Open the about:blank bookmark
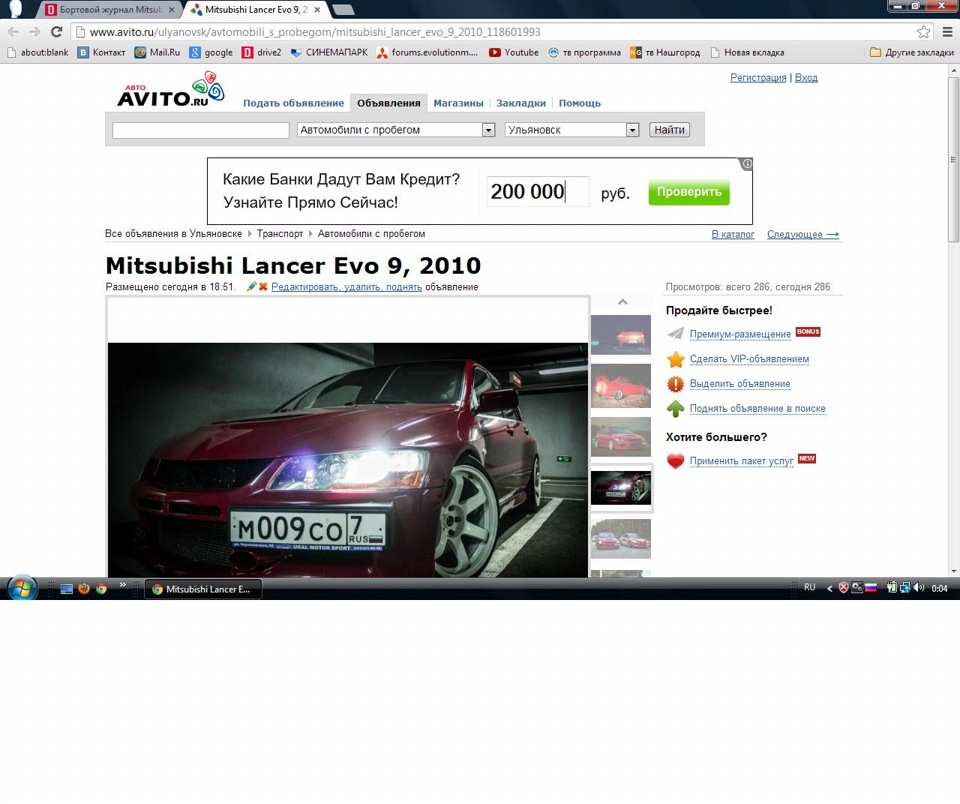The height and width of the screenshot is (804, 960). point(38,53)
